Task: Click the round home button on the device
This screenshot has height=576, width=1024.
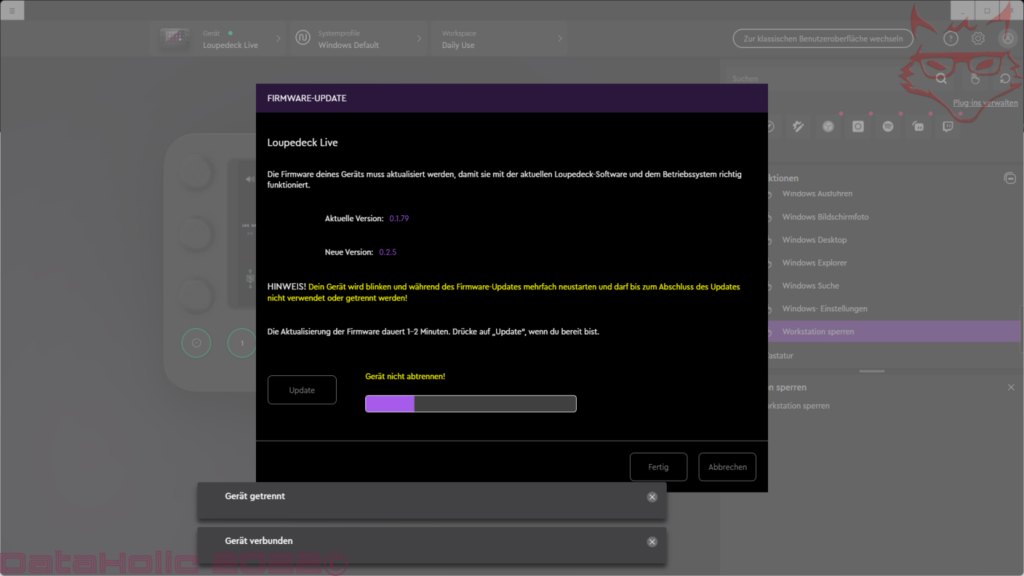Action: 196,343
